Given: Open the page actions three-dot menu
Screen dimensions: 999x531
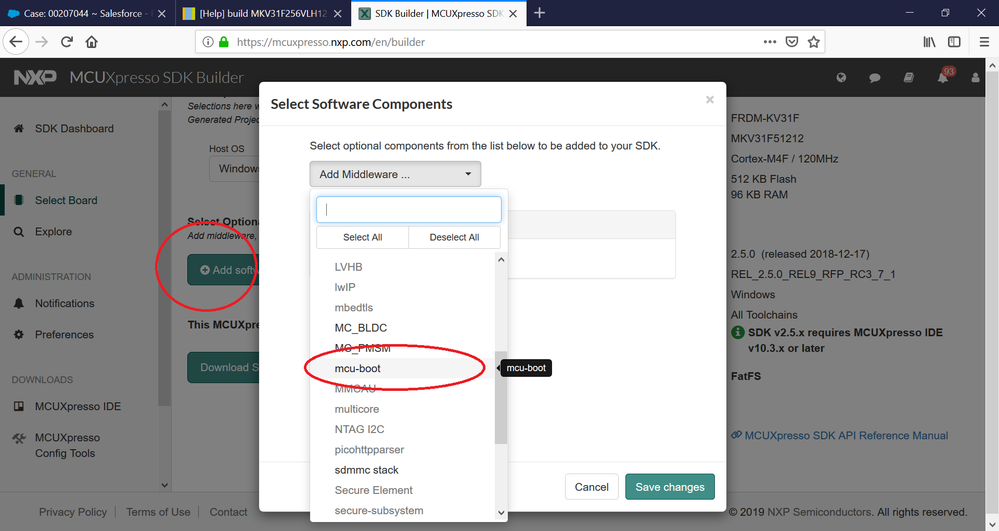Looking at the screenshot, I should (770, 42).
